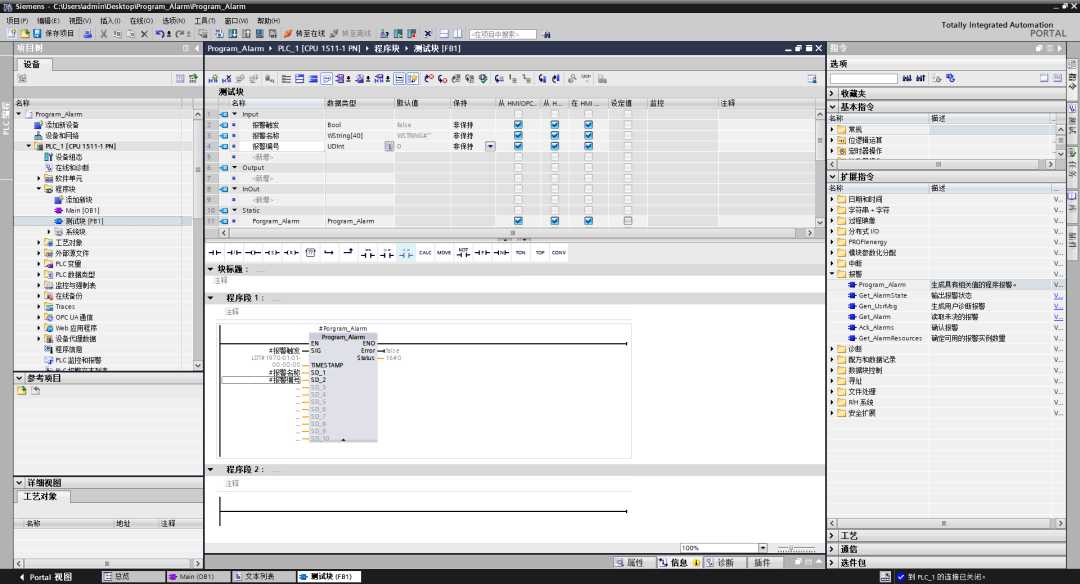Expand the 收藏夹 favorites section
Image resolution: width=1080 pixels, height=584 pixels.
[832, 94]
